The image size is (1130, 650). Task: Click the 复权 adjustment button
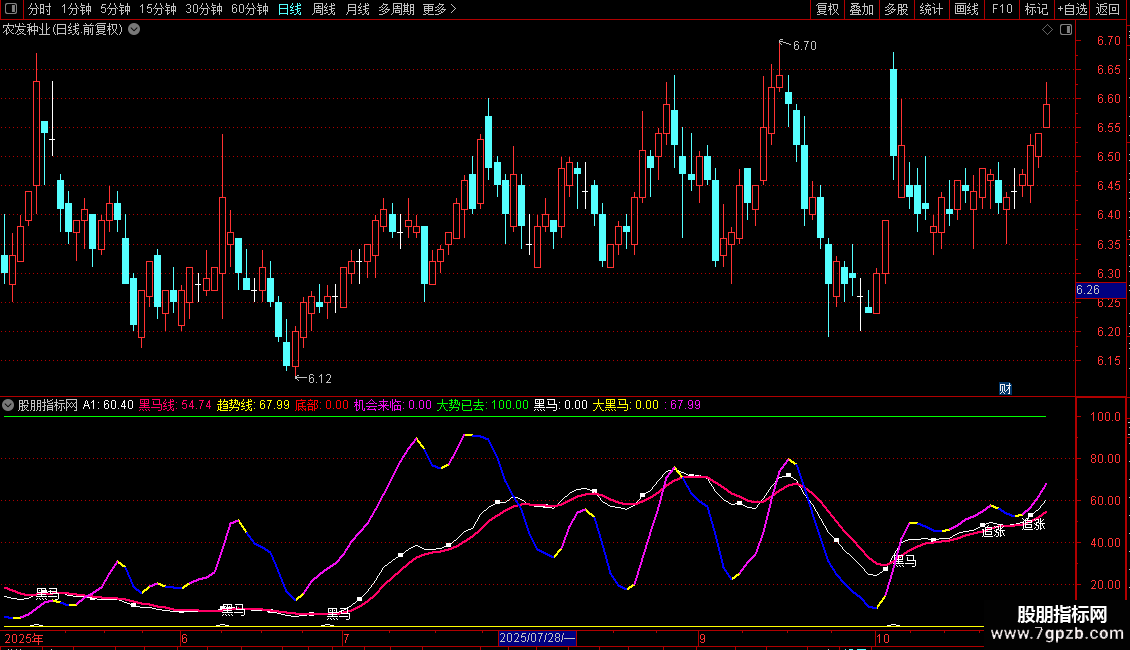click(828, 9)
